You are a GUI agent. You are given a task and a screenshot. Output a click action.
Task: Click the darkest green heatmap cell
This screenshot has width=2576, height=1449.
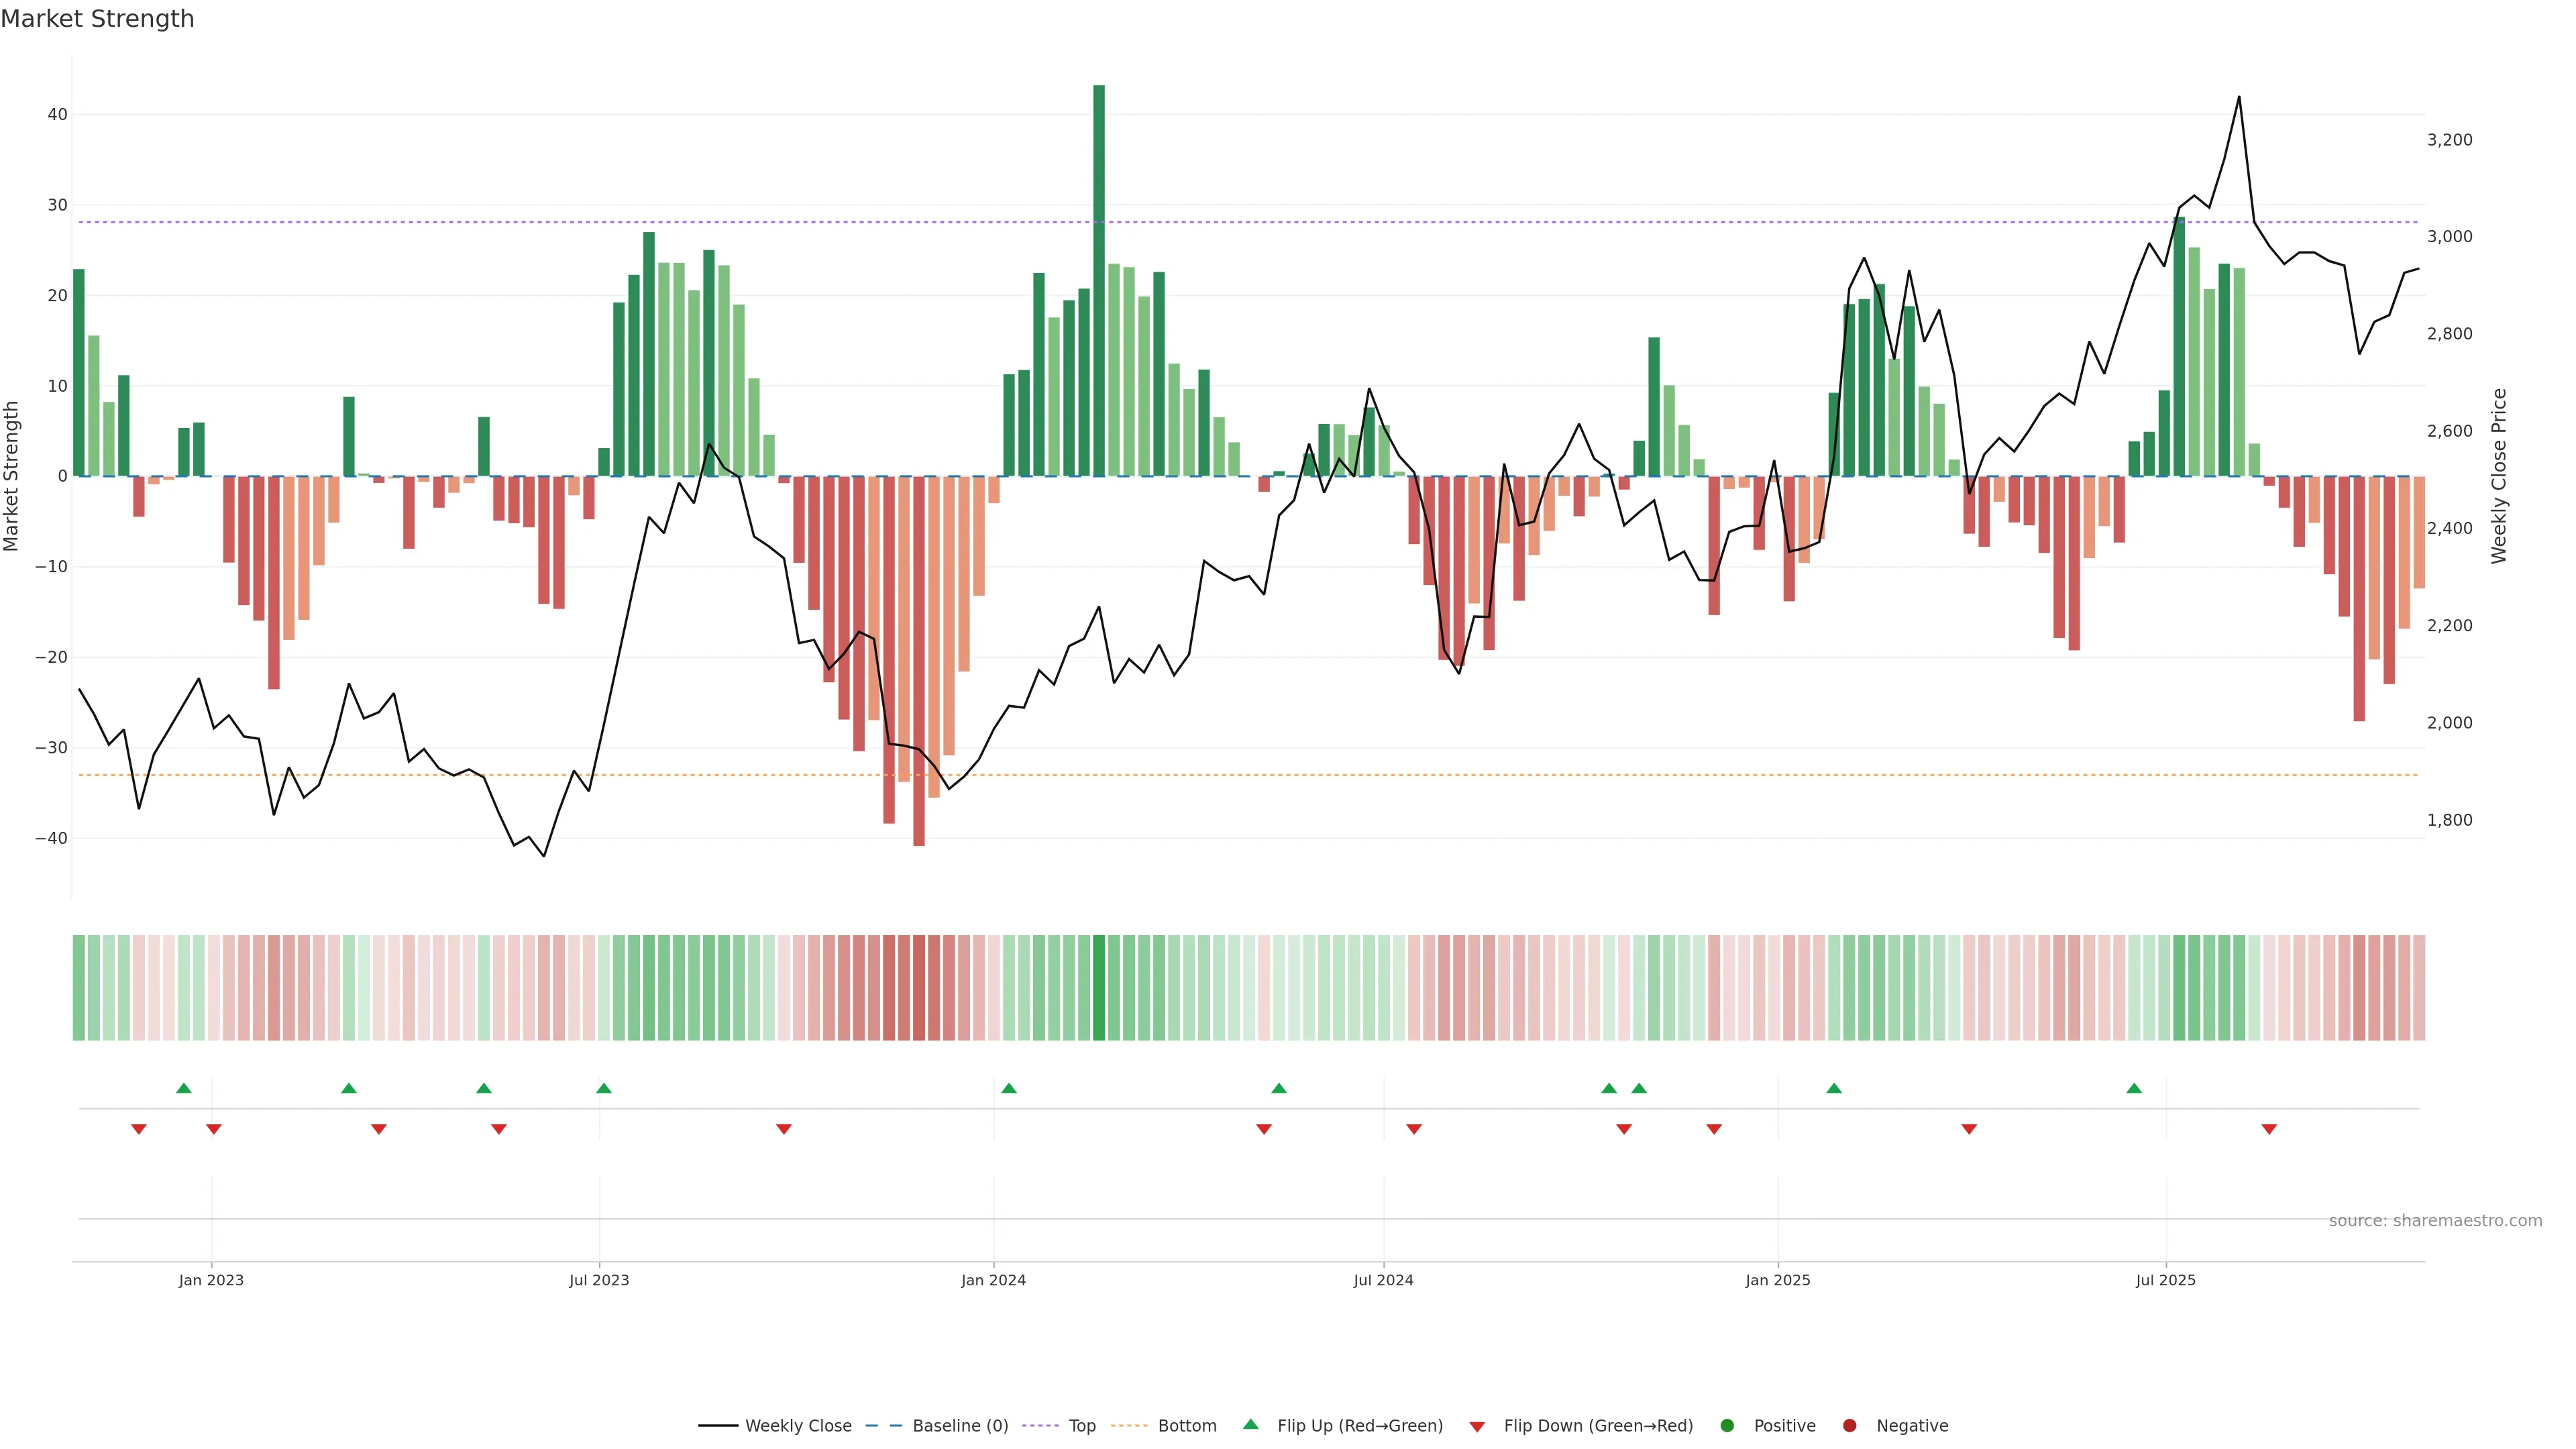coord(1099,987)
